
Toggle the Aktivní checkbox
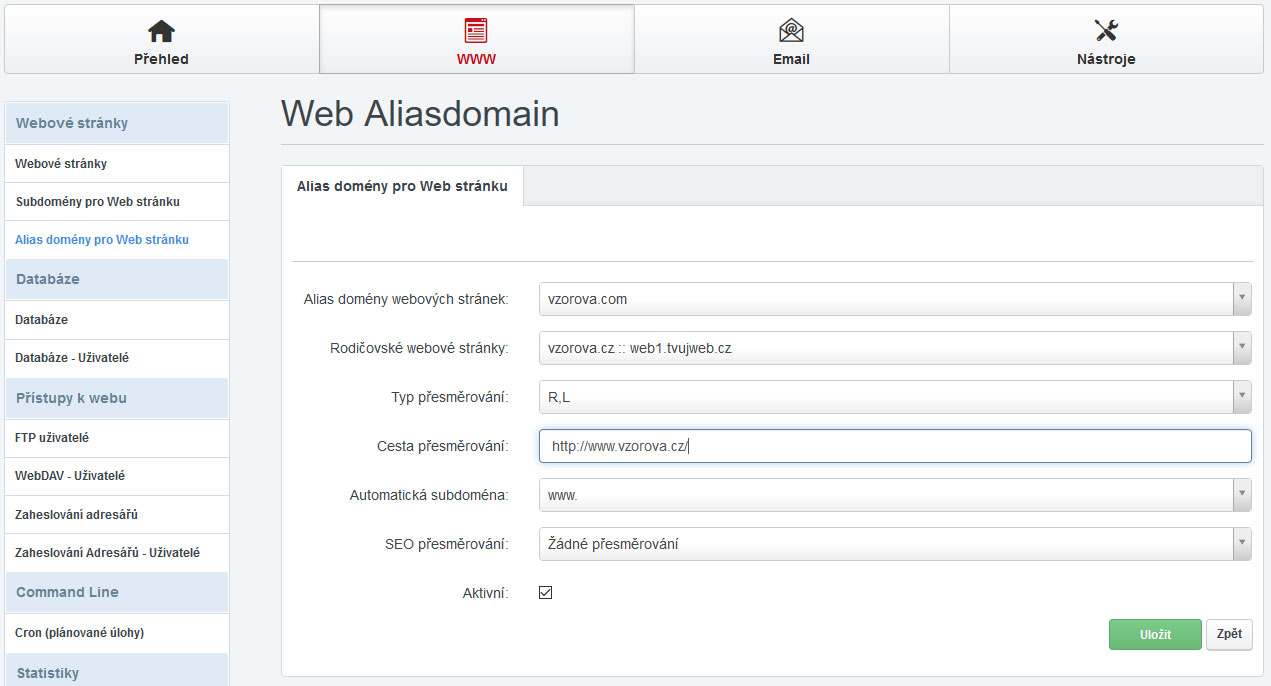click(545, 593)
